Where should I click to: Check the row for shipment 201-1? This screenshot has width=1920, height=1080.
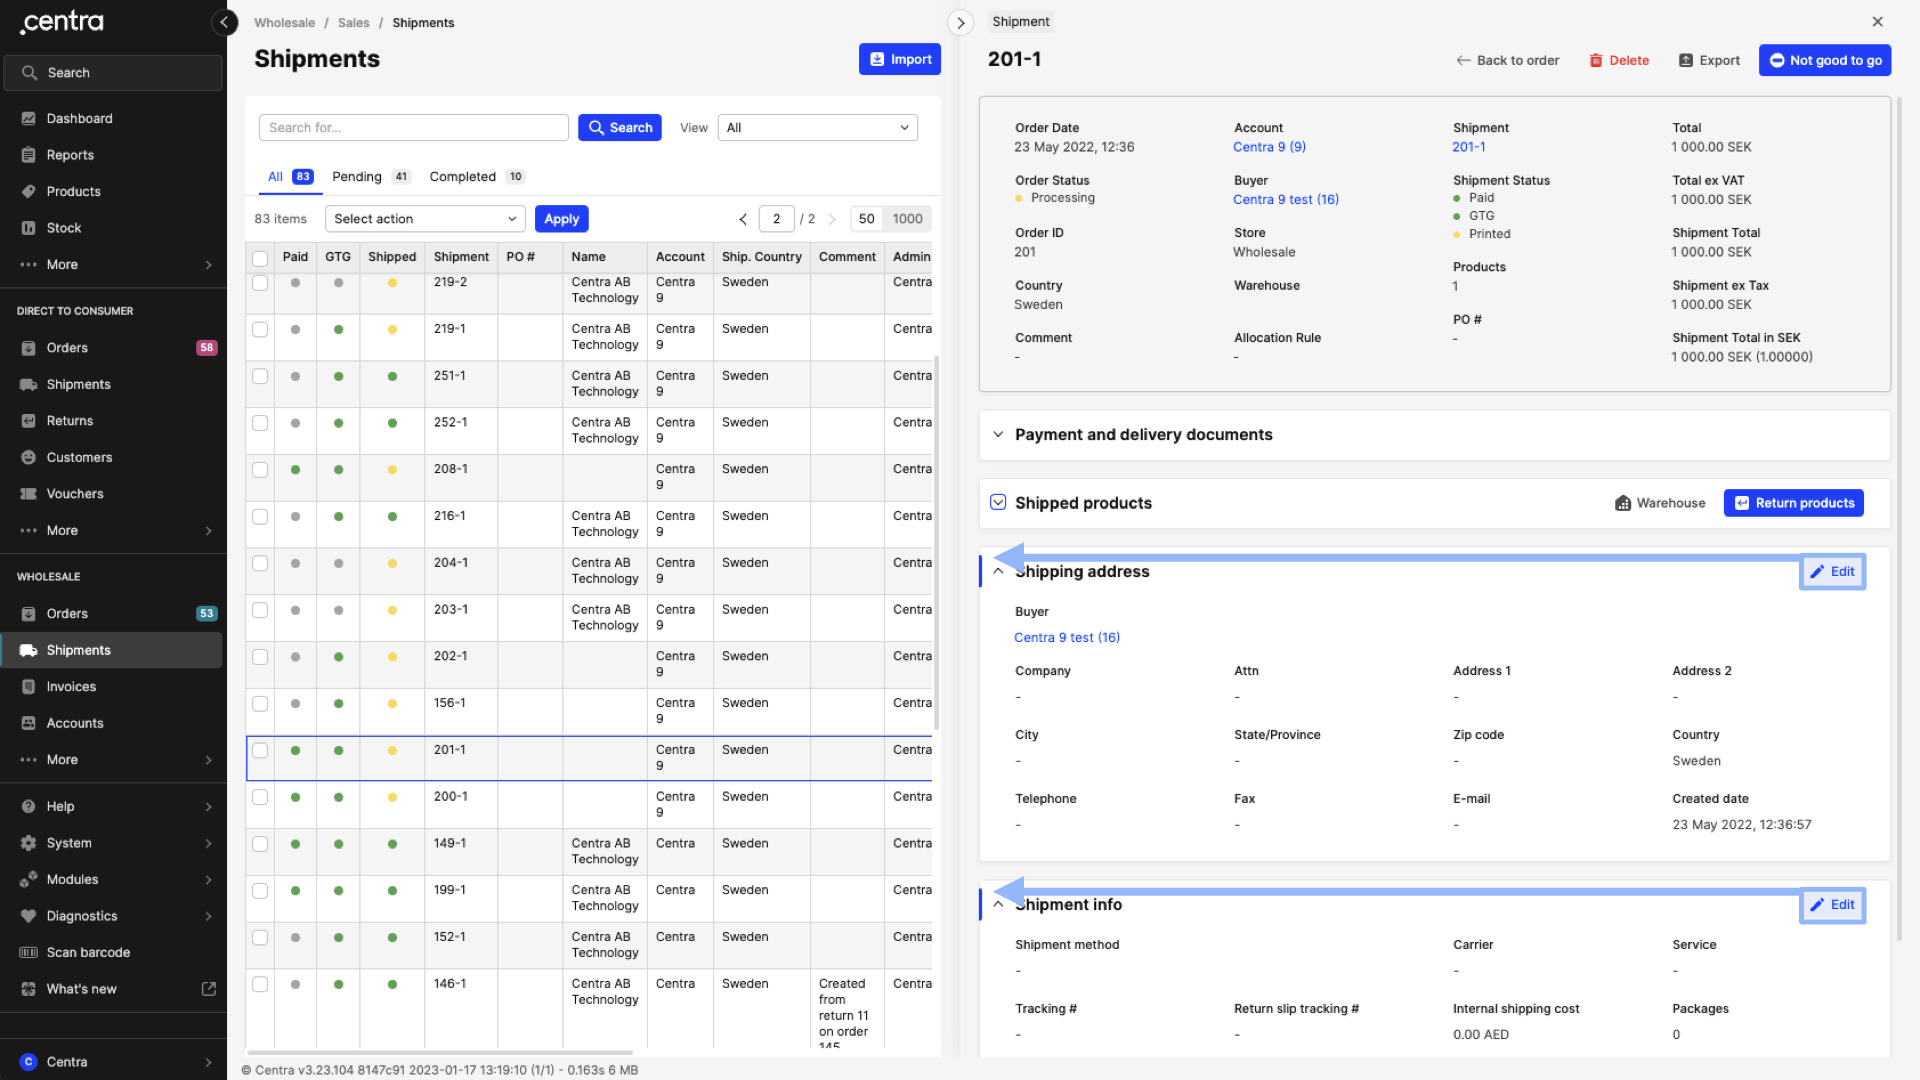pyautogui.click(x=260, y=751)
